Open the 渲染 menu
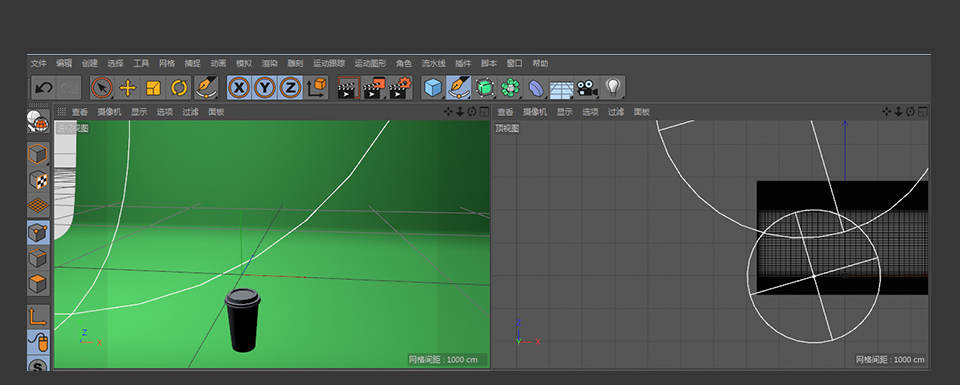 coord(269,63)
